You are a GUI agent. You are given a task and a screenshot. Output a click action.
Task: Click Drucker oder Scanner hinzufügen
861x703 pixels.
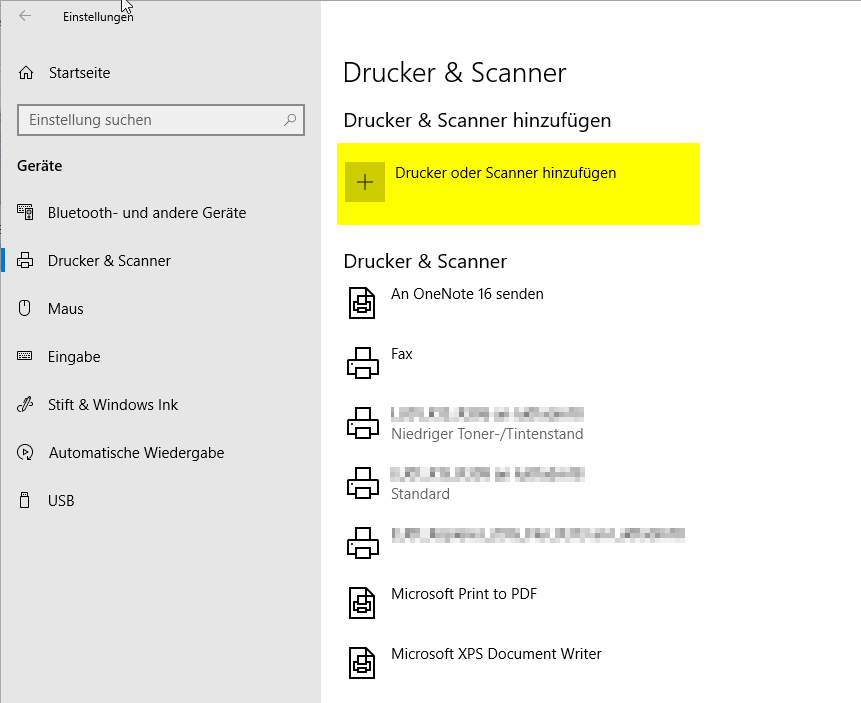[x=505, y=173]
